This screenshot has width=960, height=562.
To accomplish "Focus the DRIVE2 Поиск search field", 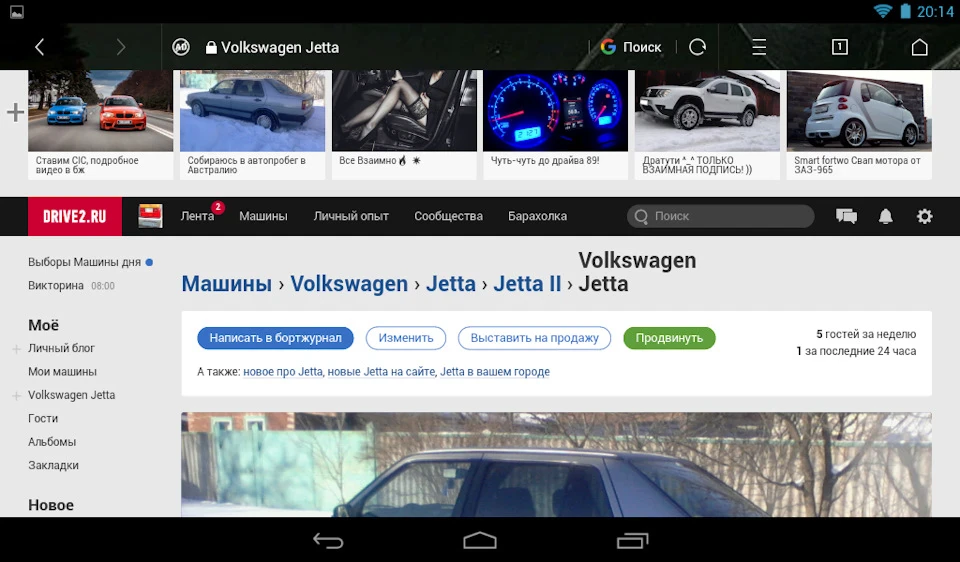I will 721,216.
